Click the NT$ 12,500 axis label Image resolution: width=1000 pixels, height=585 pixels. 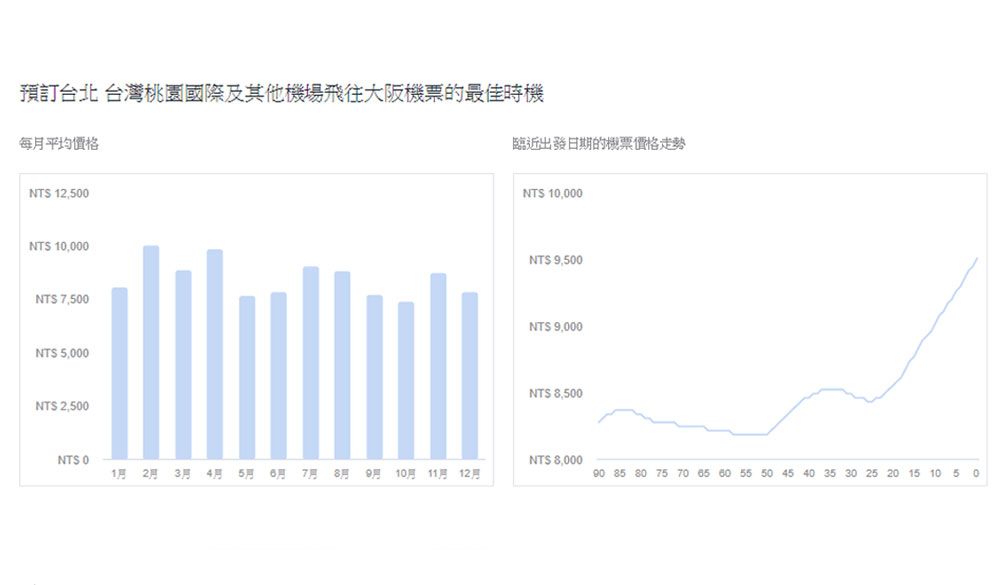coord(59,193)
